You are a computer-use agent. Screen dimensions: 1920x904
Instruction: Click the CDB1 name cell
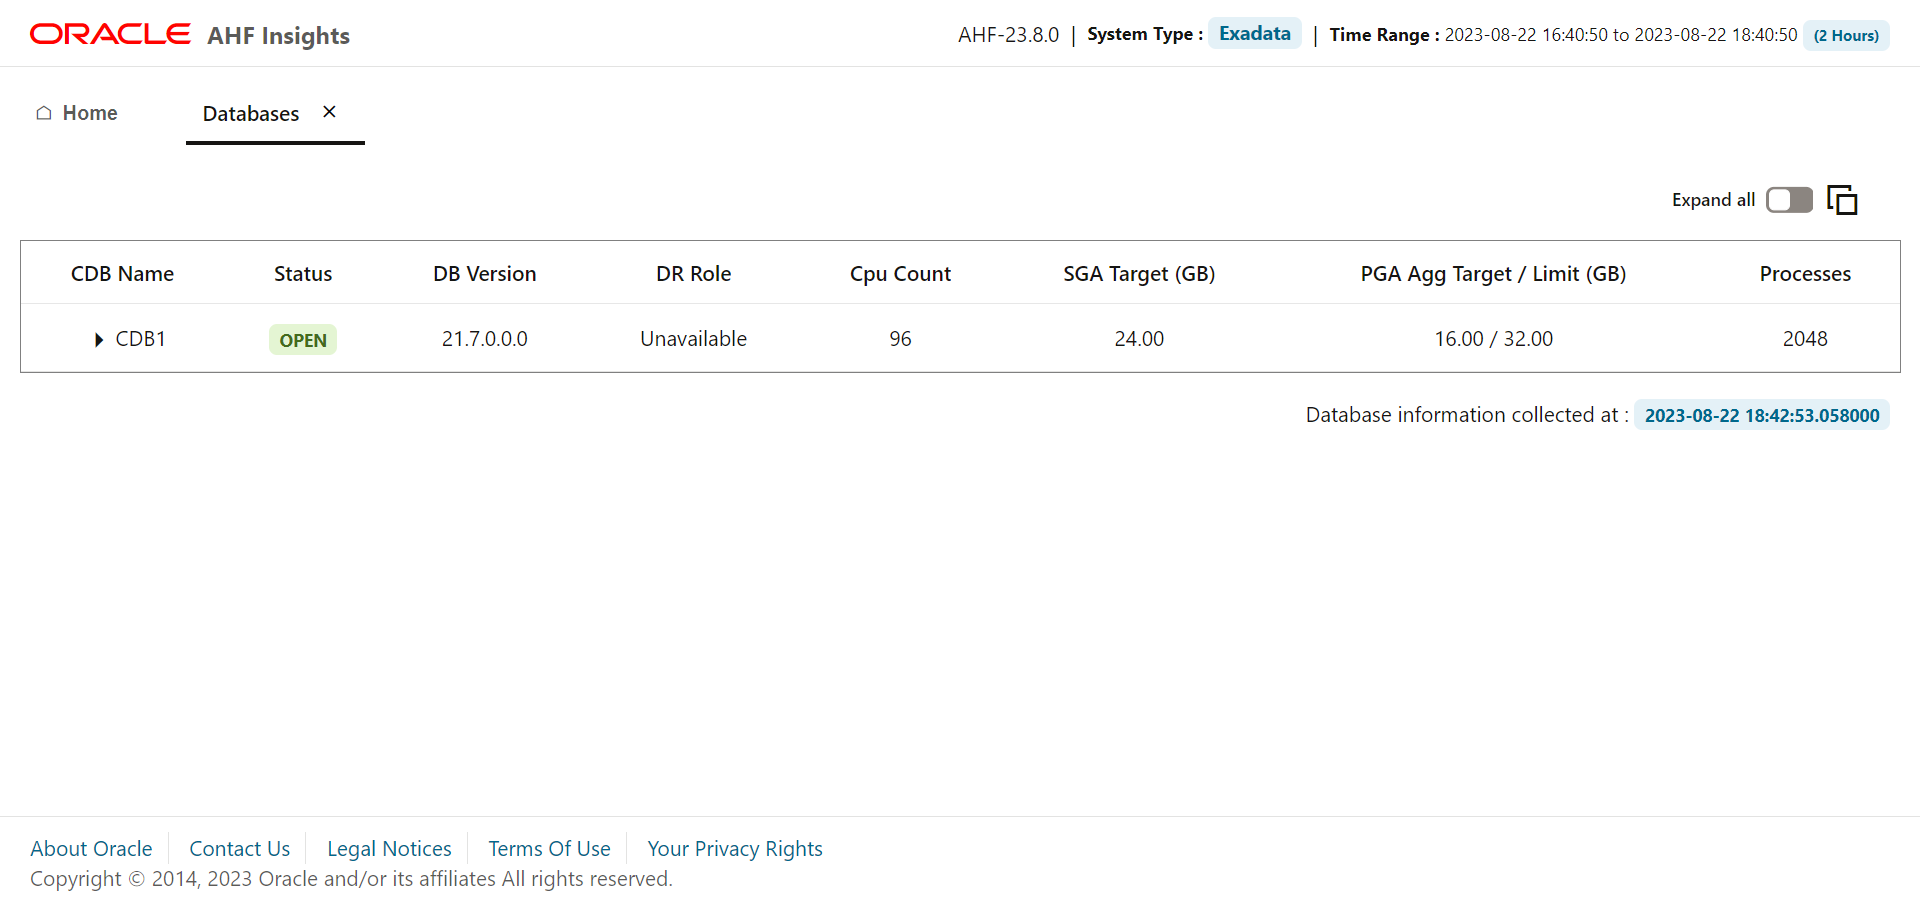click(x=141, y=339)
